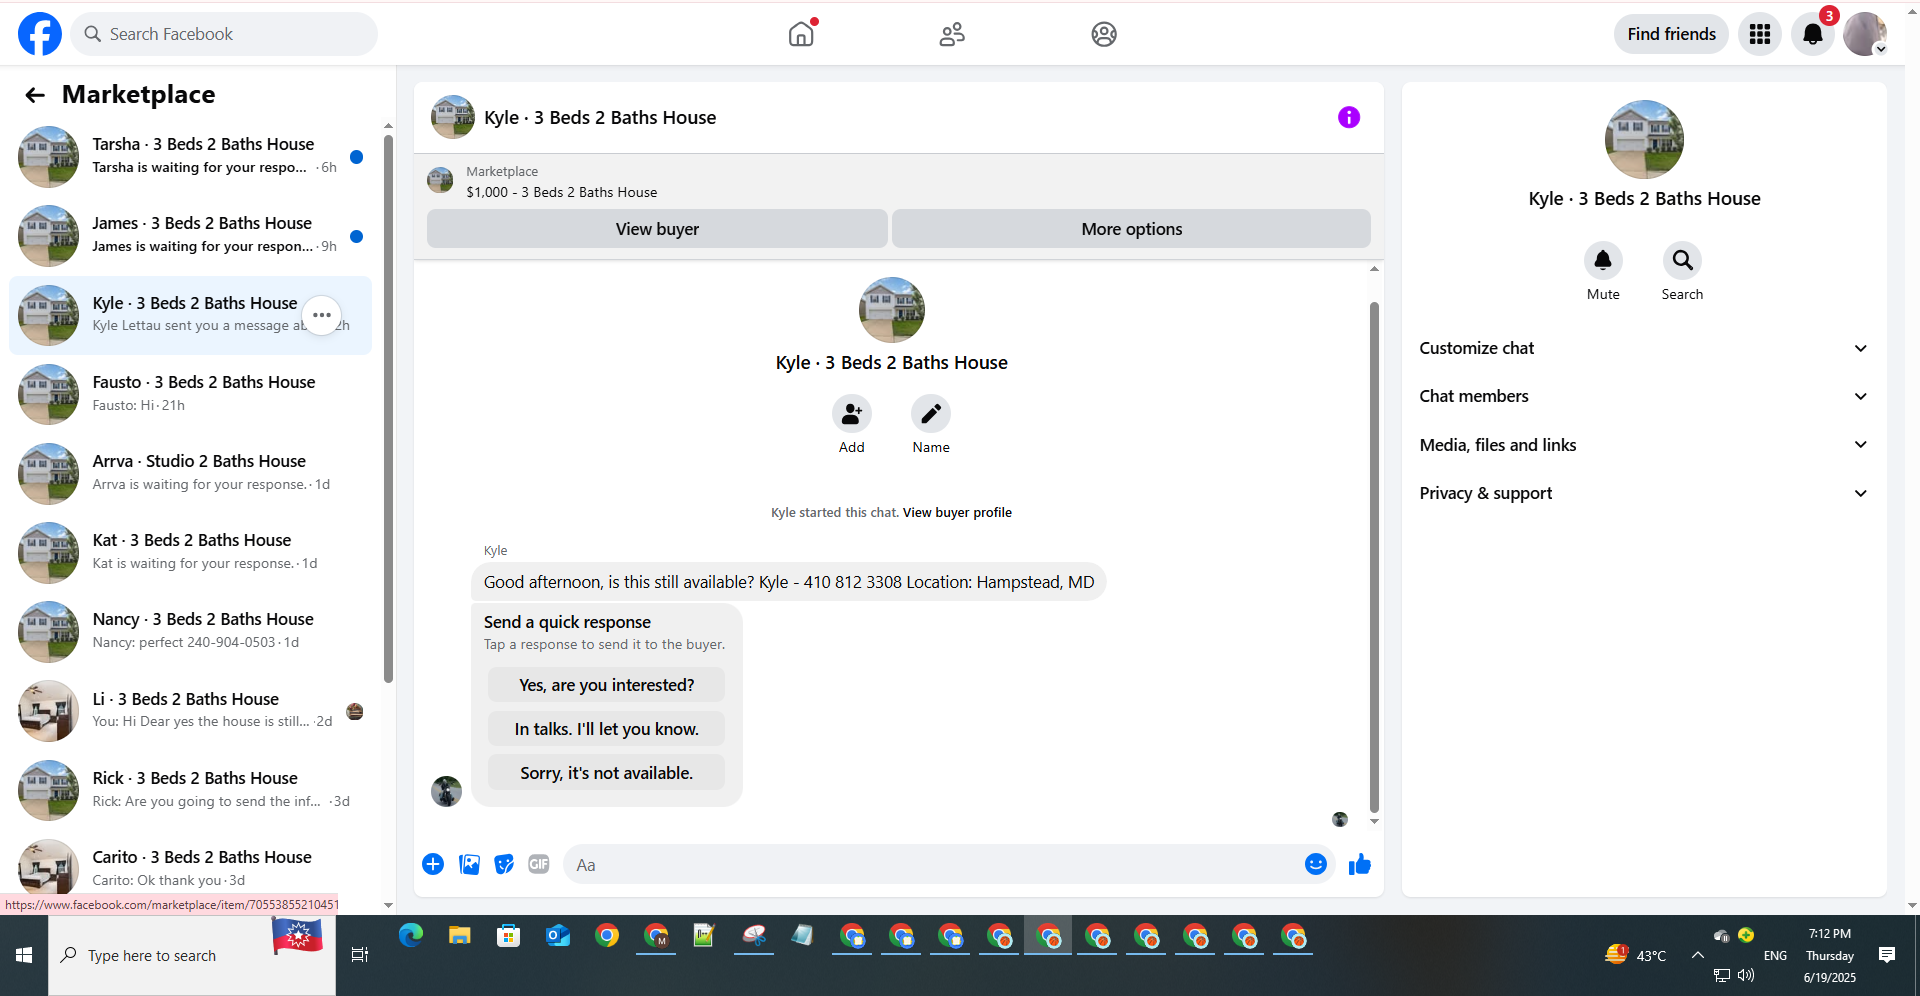Image resolution: width=1920 pixels, height=996 pixels.
Task: Open the Groups icon in top navigation
Action: coord(1104,34)
